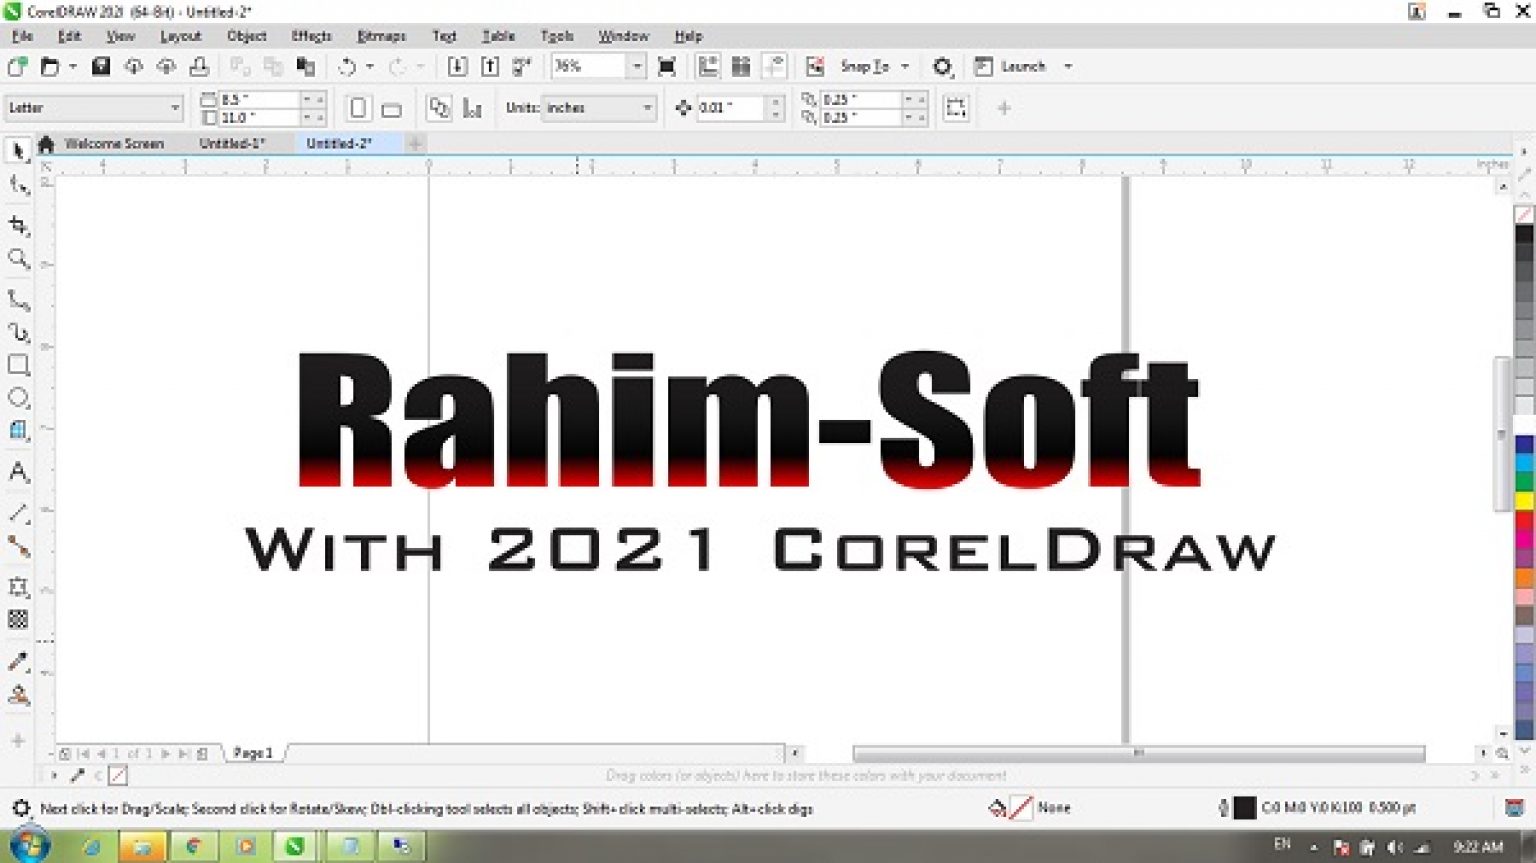Select the Rectangle tool

click(x=18, y=365)
